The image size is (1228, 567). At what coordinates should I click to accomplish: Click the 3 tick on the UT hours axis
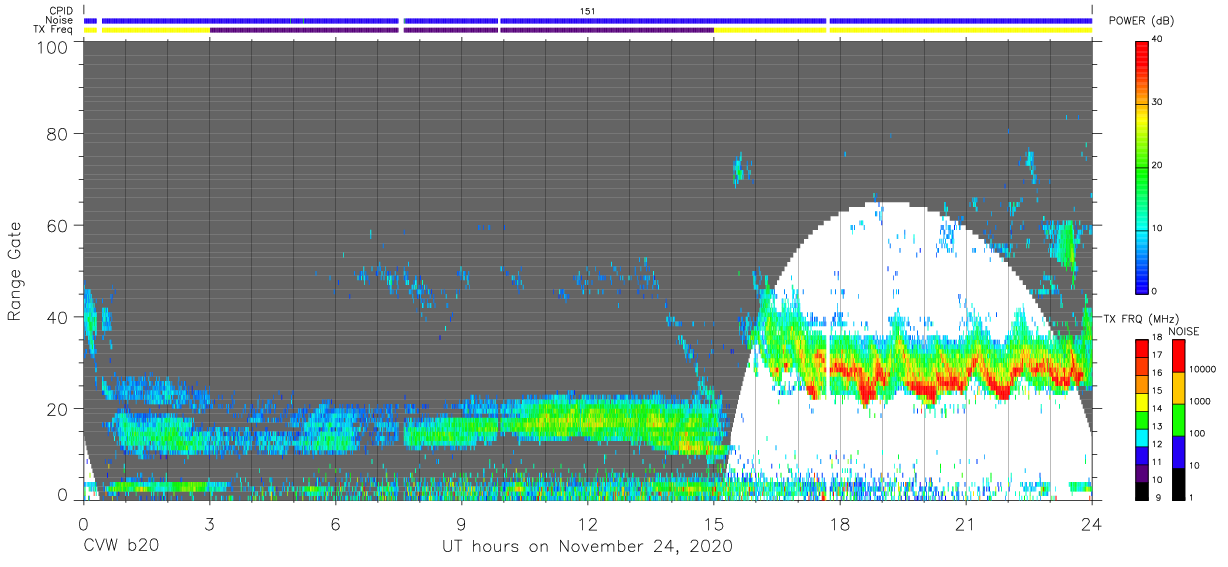click(x=209, y=523)
